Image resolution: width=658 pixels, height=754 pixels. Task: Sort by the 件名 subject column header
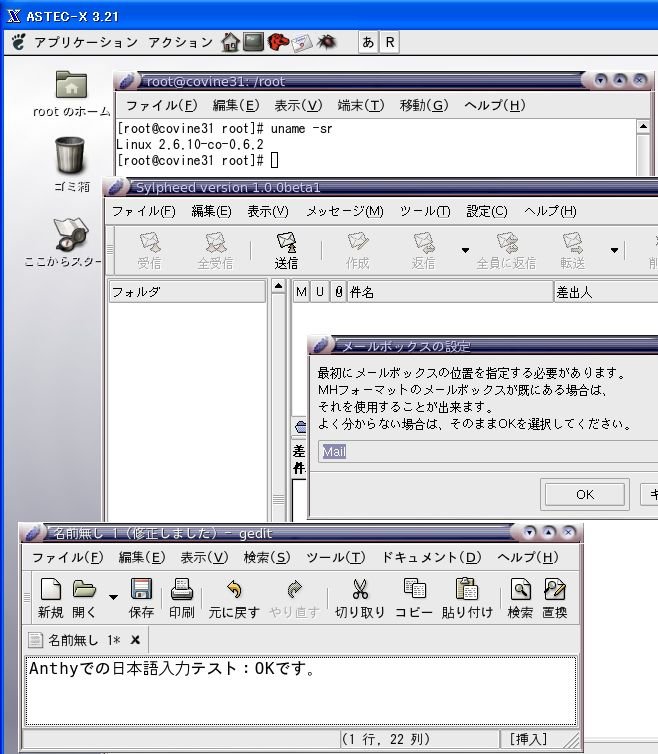[450, 292]
